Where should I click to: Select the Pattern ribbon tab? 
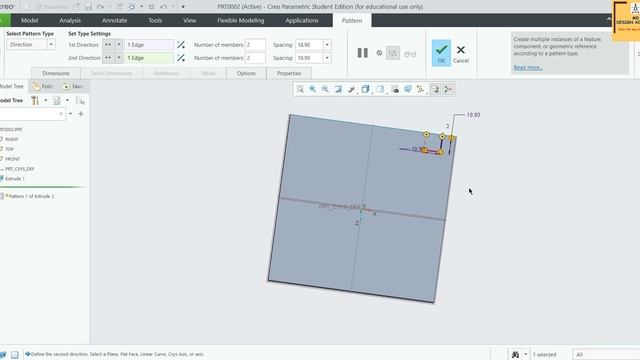352,20
